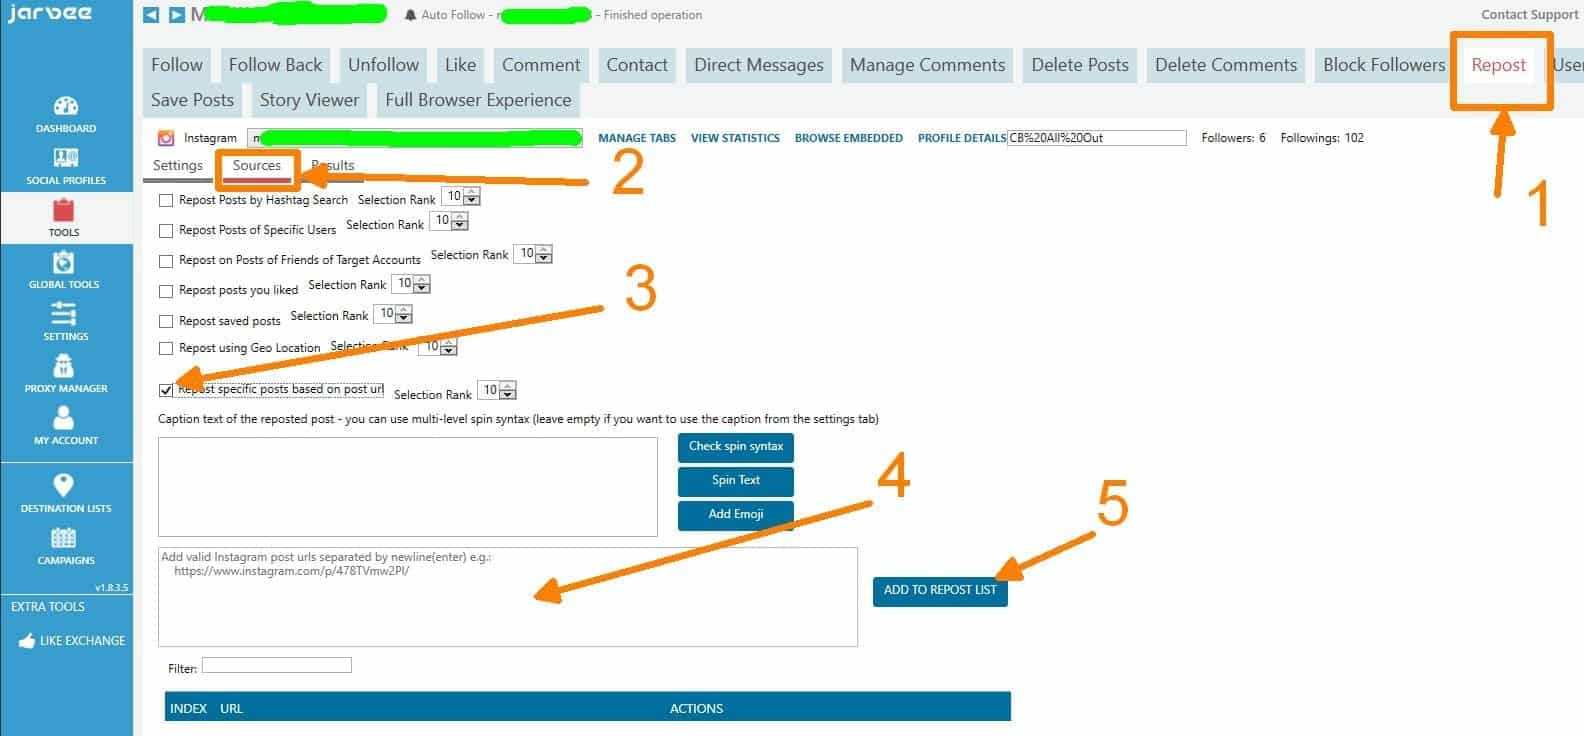
Task: Open Like Exchange thumbs-up item
Action: tap(71, 640)
